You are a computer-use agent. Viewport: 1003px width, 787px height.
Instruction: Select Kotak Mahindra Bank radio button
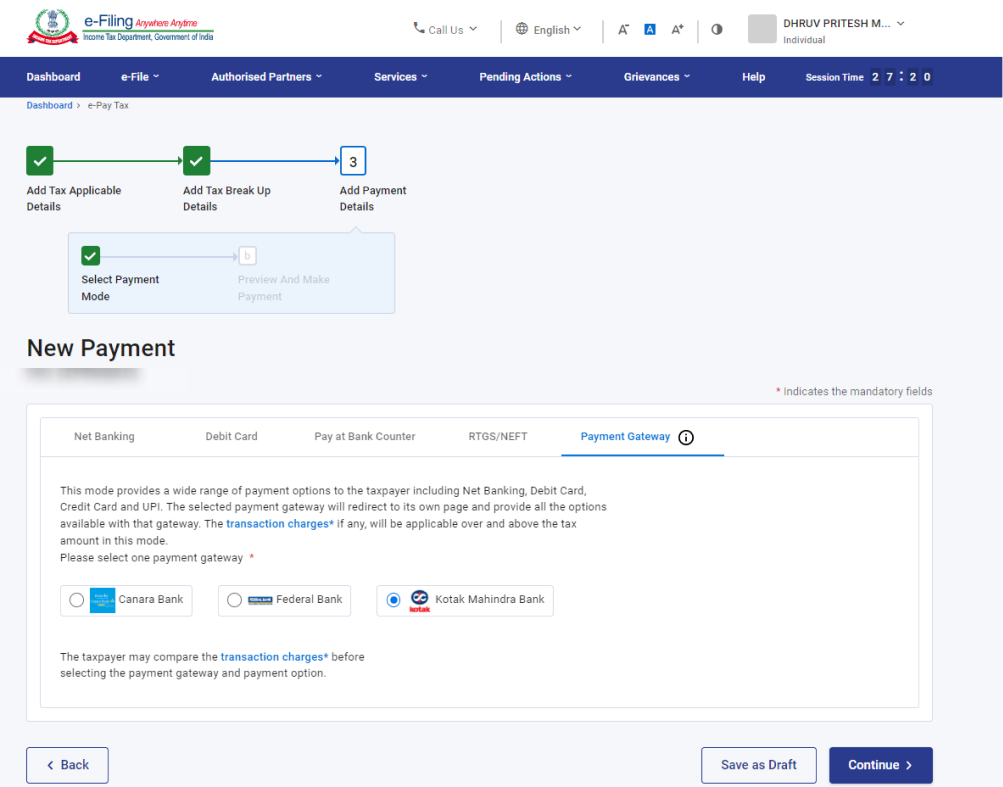tap(393, 600)
